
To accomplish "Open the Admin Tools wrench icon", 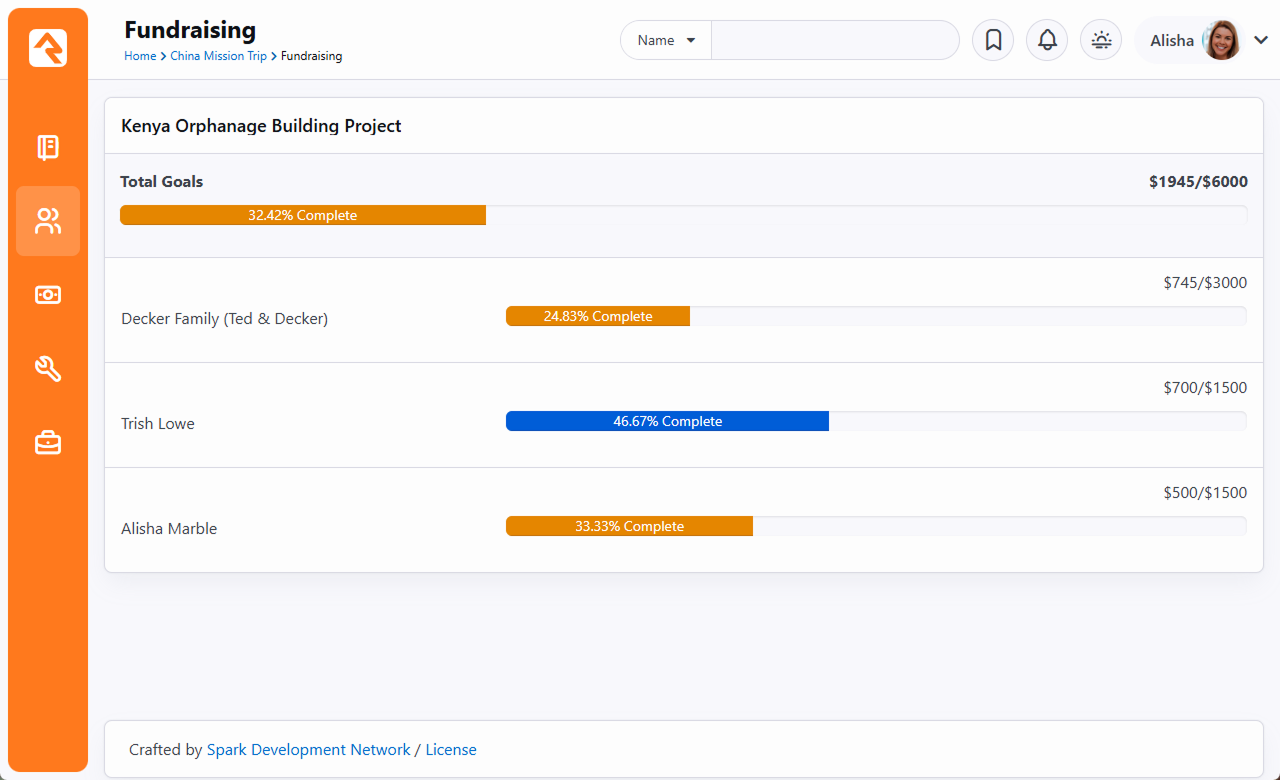I will (x=48, y=369).
